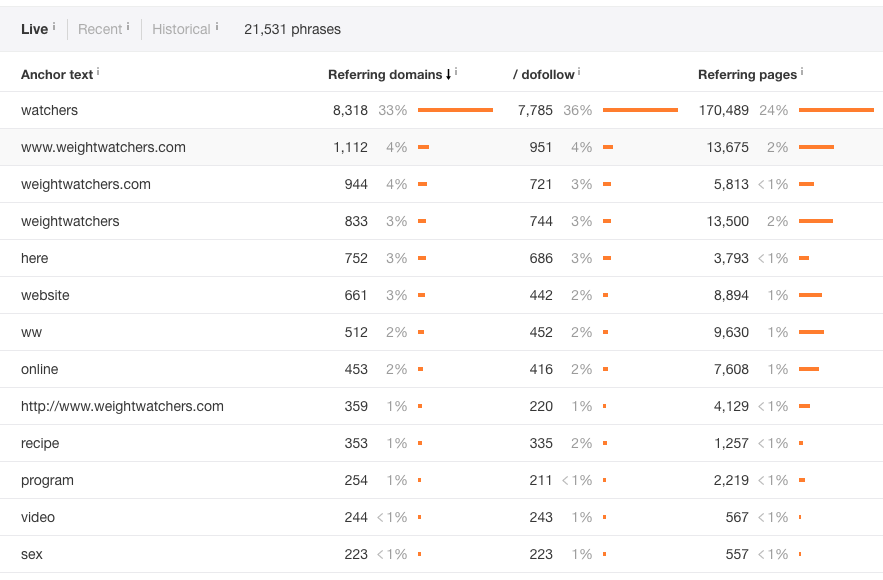Click the http://www.weightwatchers.com anchor text
883x580 pixels.
[x=122, y=406]
